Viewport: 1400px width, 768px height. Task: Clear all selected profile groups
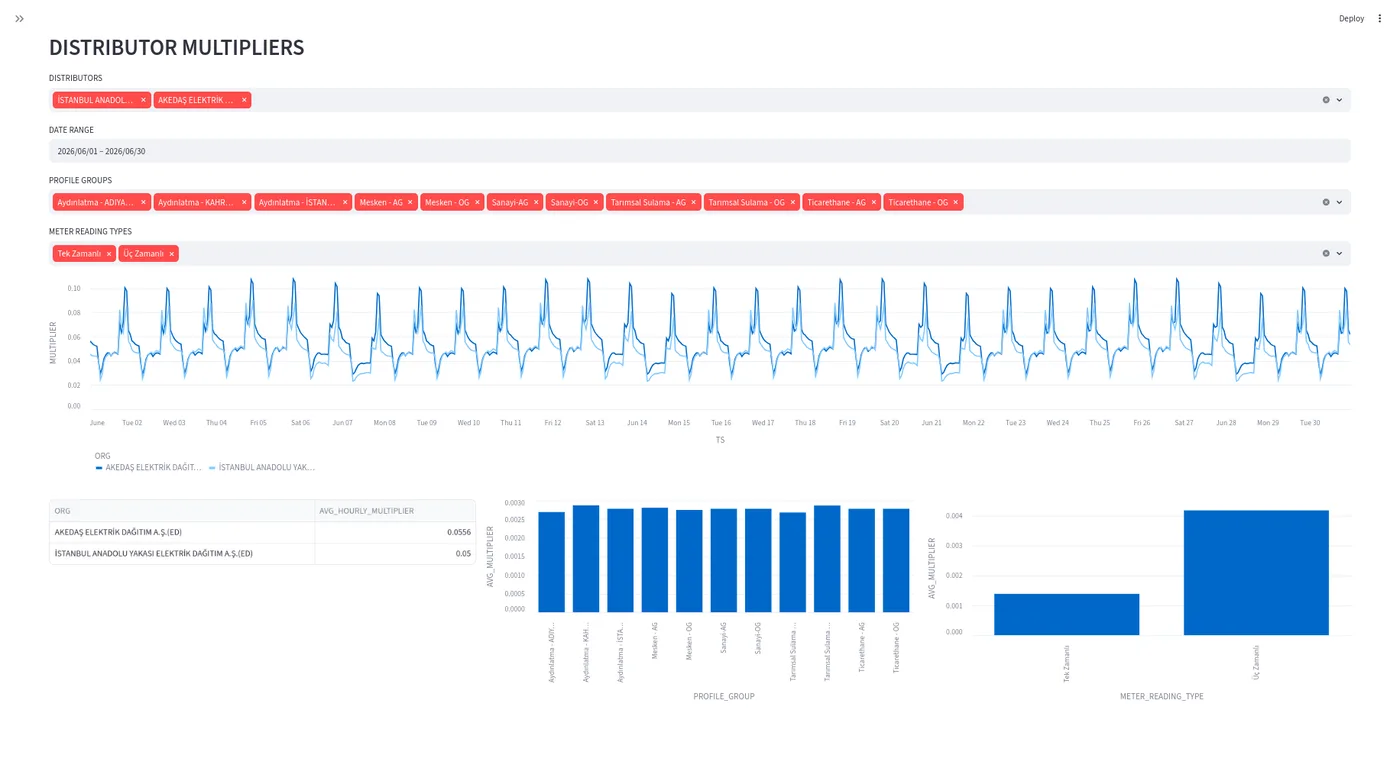click(1326, 202)
